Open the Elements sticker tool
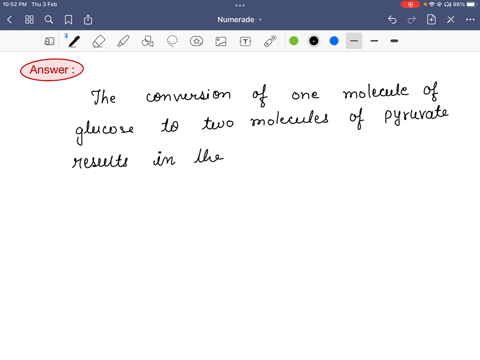 [x=196, y=41]
